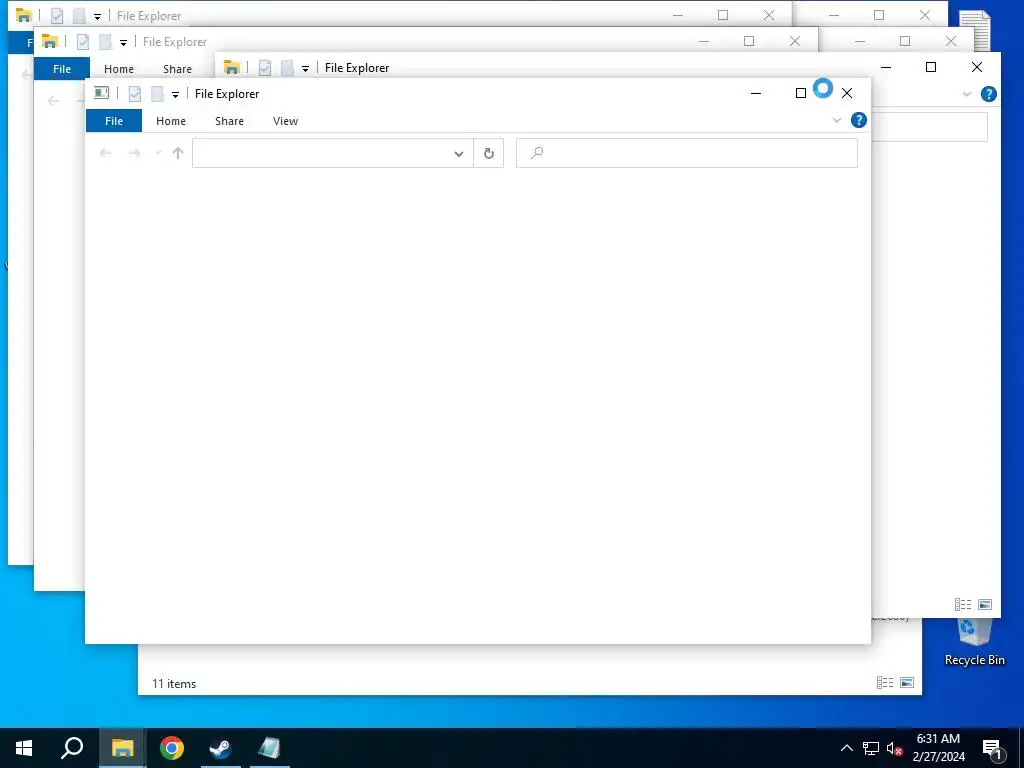Go up one level with the Up arrow
Image resolution: width=1024 pixels, height=768 pixels.
click(178, 153)
